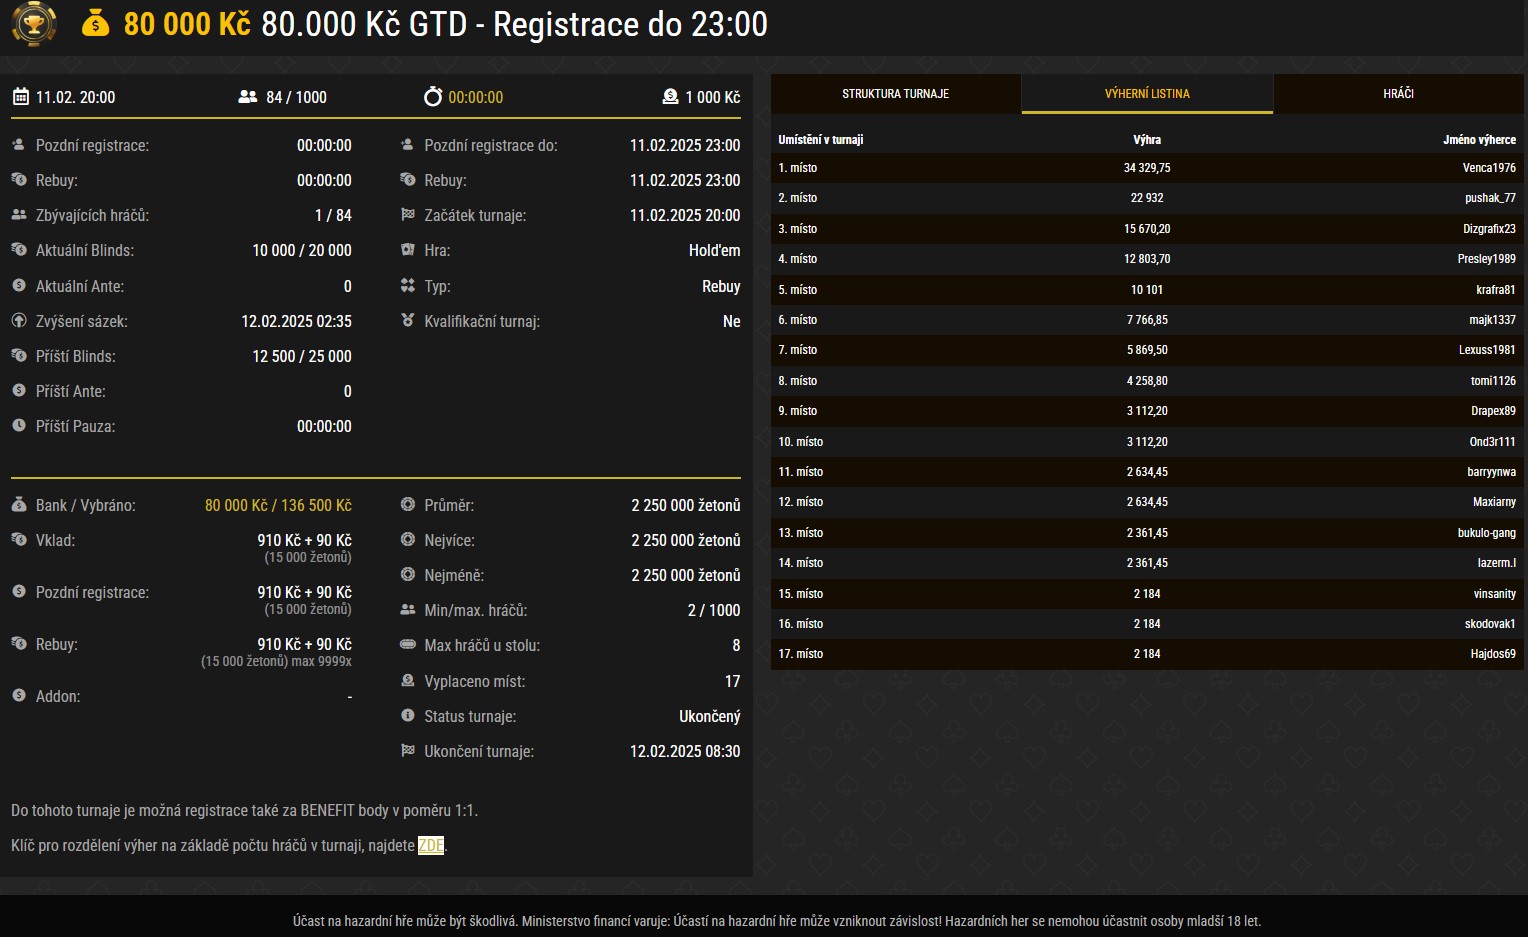The image size is (1528, 937).
Task: Click the stopwatch icon beside 00:00:00
Action: pos(433,96)
